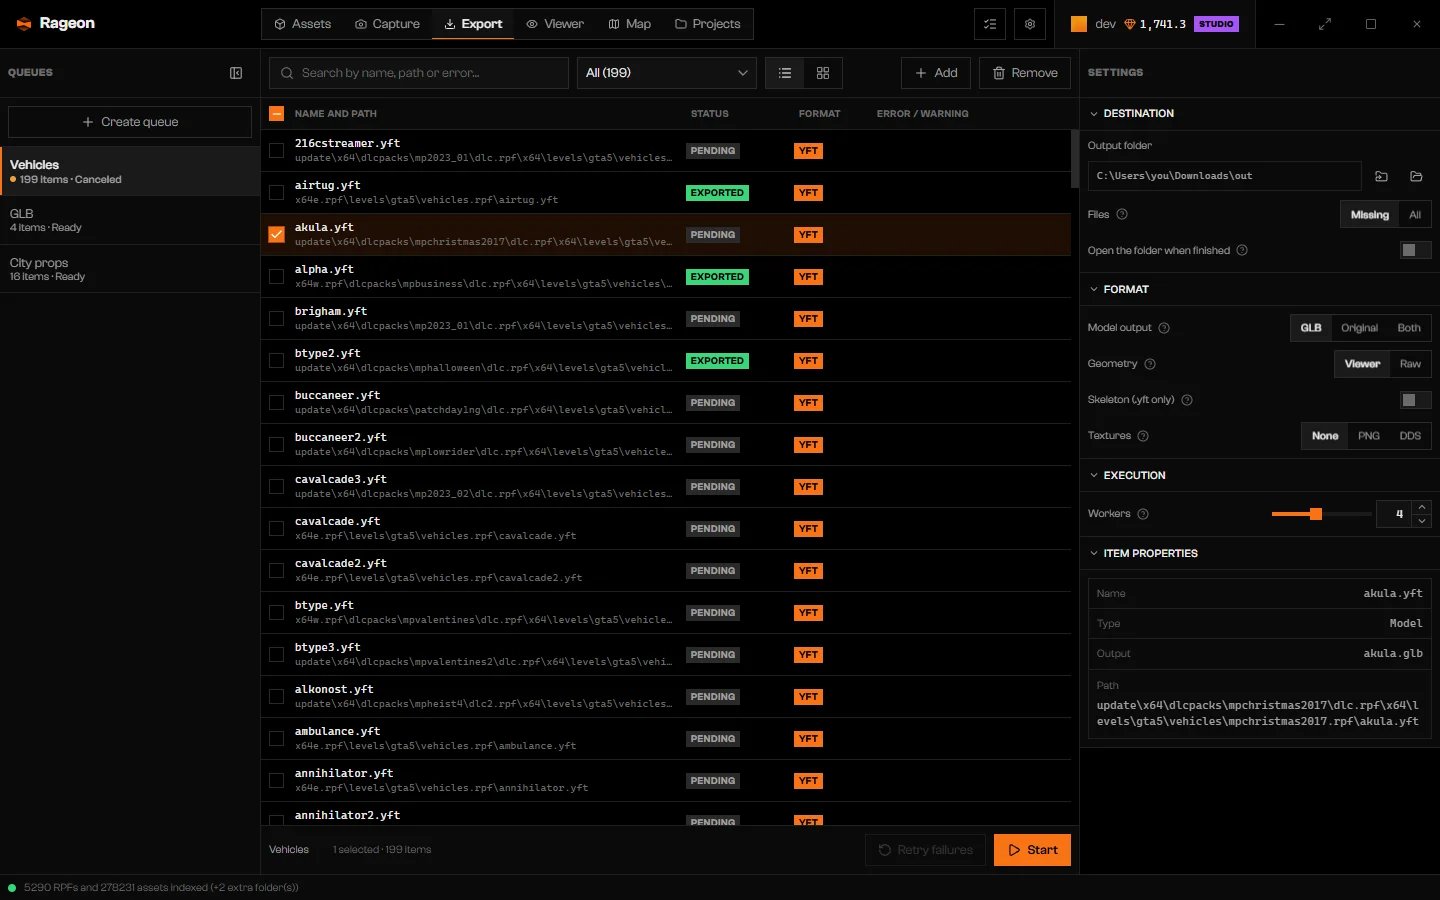Select the City props queue
1440x900 pixels.
(130, 269)
